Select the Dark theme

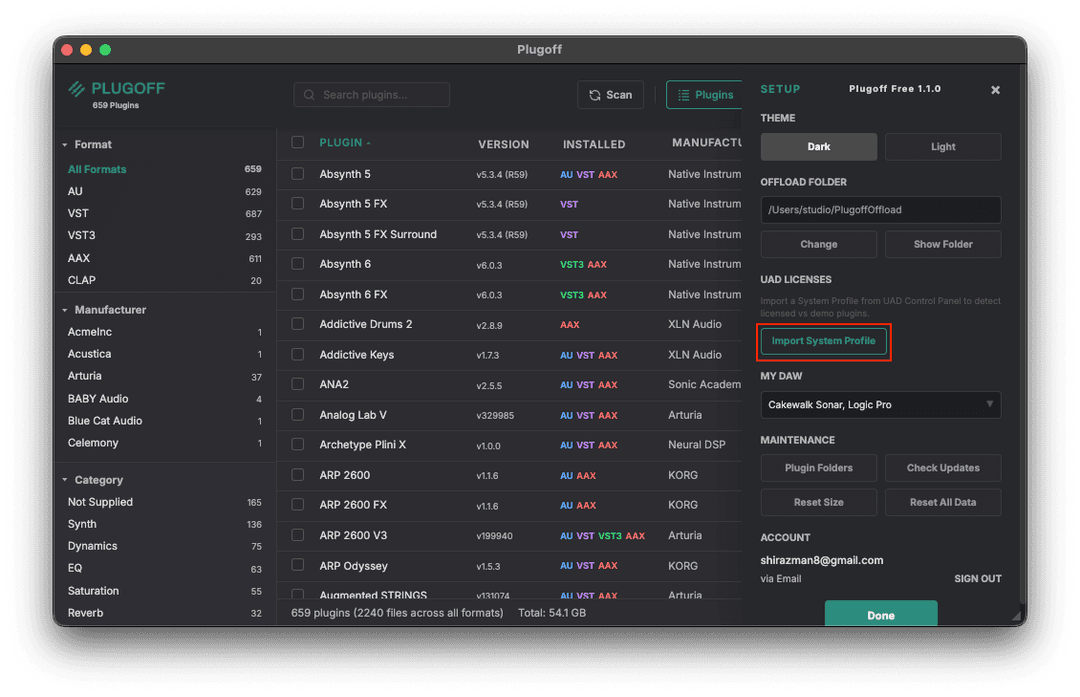(818, 147)
